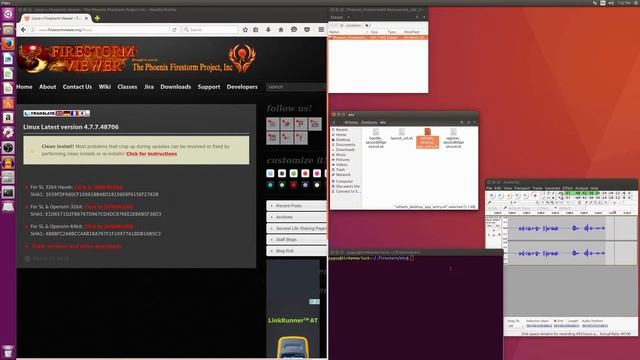Screen dimensions: 640x360
Task: Expand the Archives section
Action: (x=296, y=217)
